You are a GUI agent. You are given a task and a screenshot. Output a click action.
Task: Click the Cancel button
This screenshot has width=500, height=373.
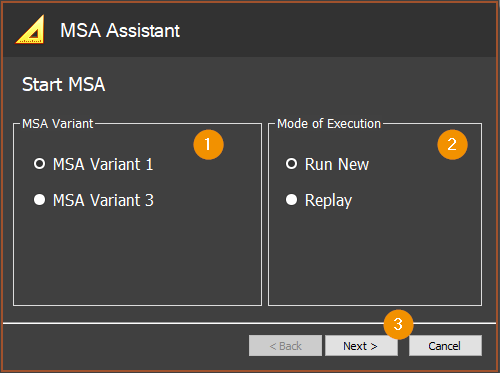pyautogui.click(x=445, y=346)
